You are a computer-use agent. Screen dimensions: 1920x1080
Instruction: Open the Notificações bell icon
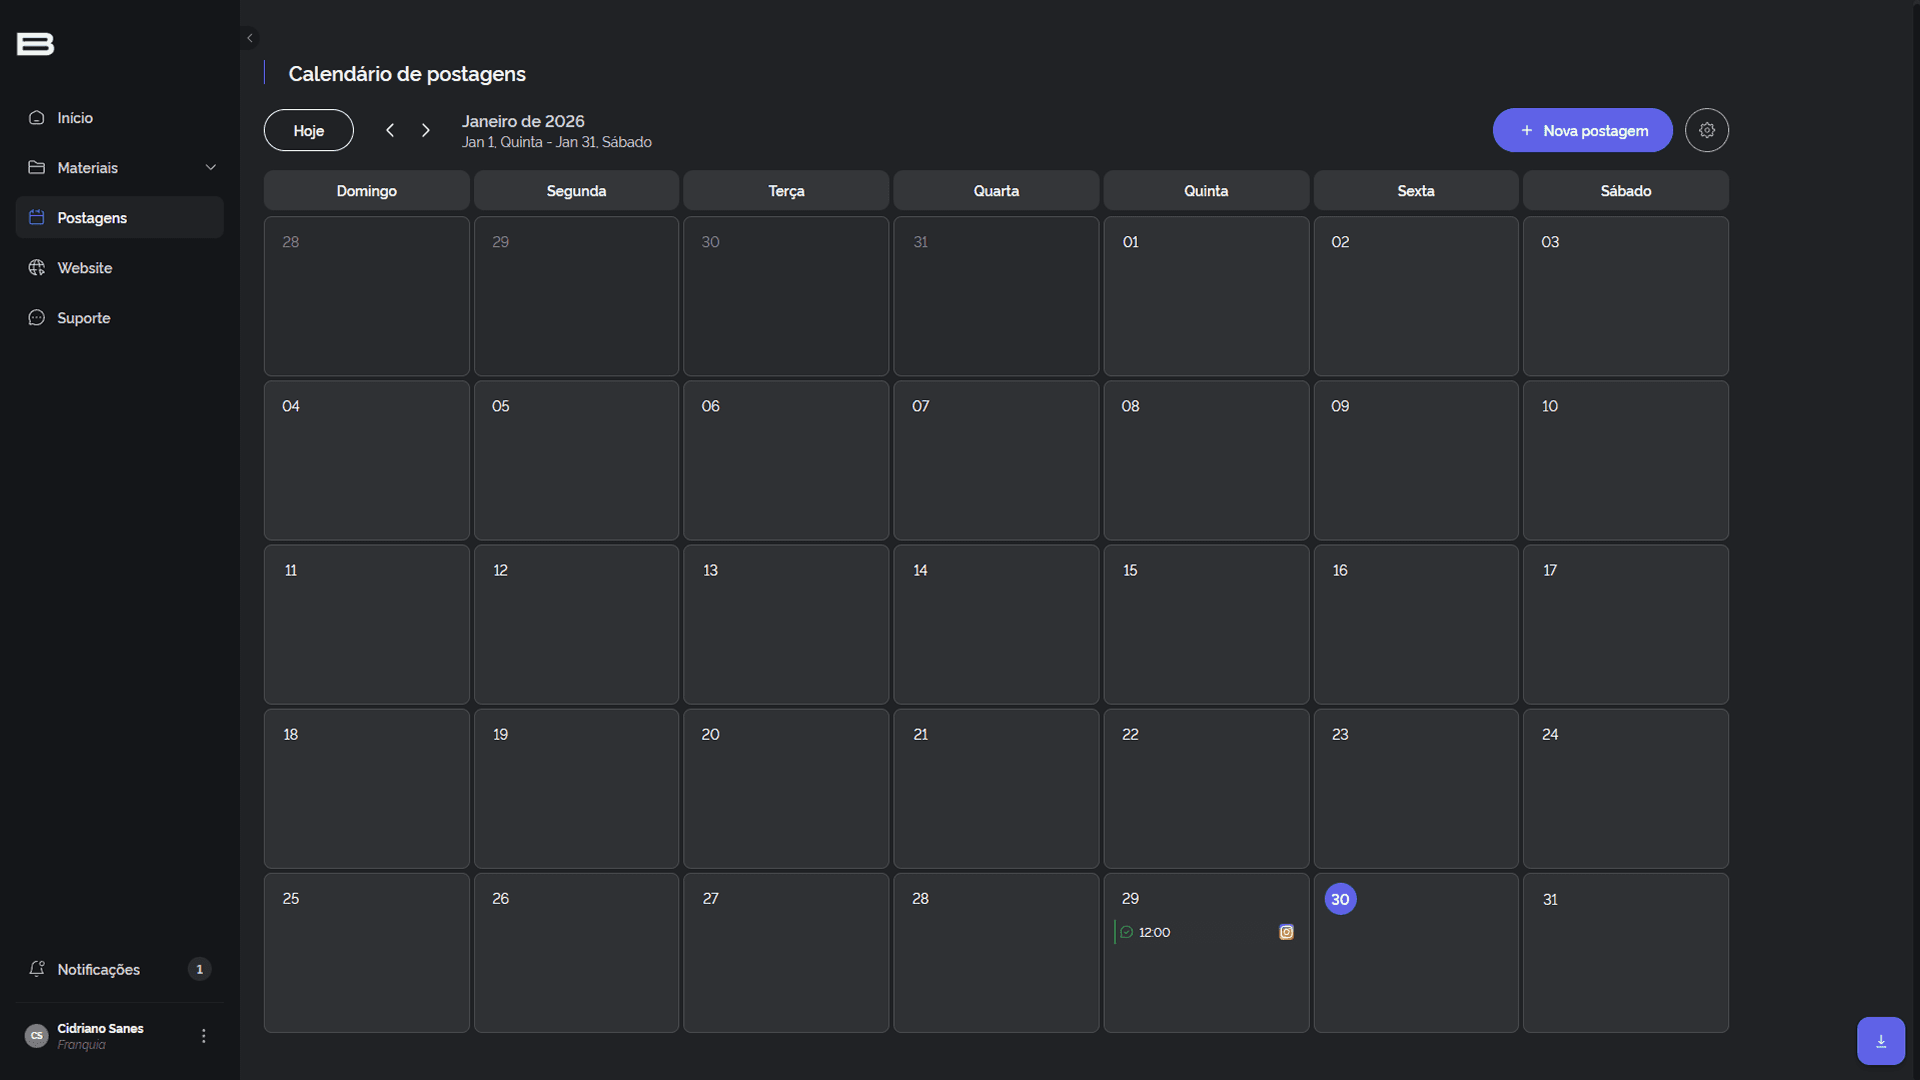(37, 969)
